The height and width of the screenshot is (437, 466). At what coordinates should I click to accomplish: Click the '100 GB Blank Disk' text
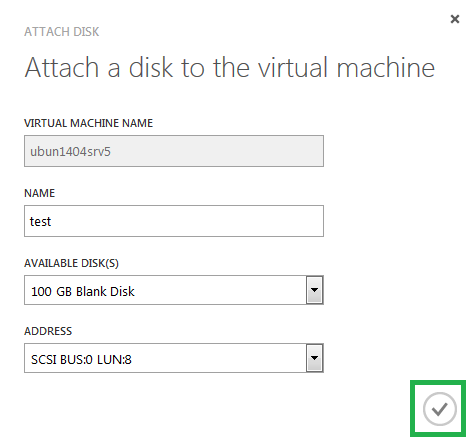click(x=83, y=292)
